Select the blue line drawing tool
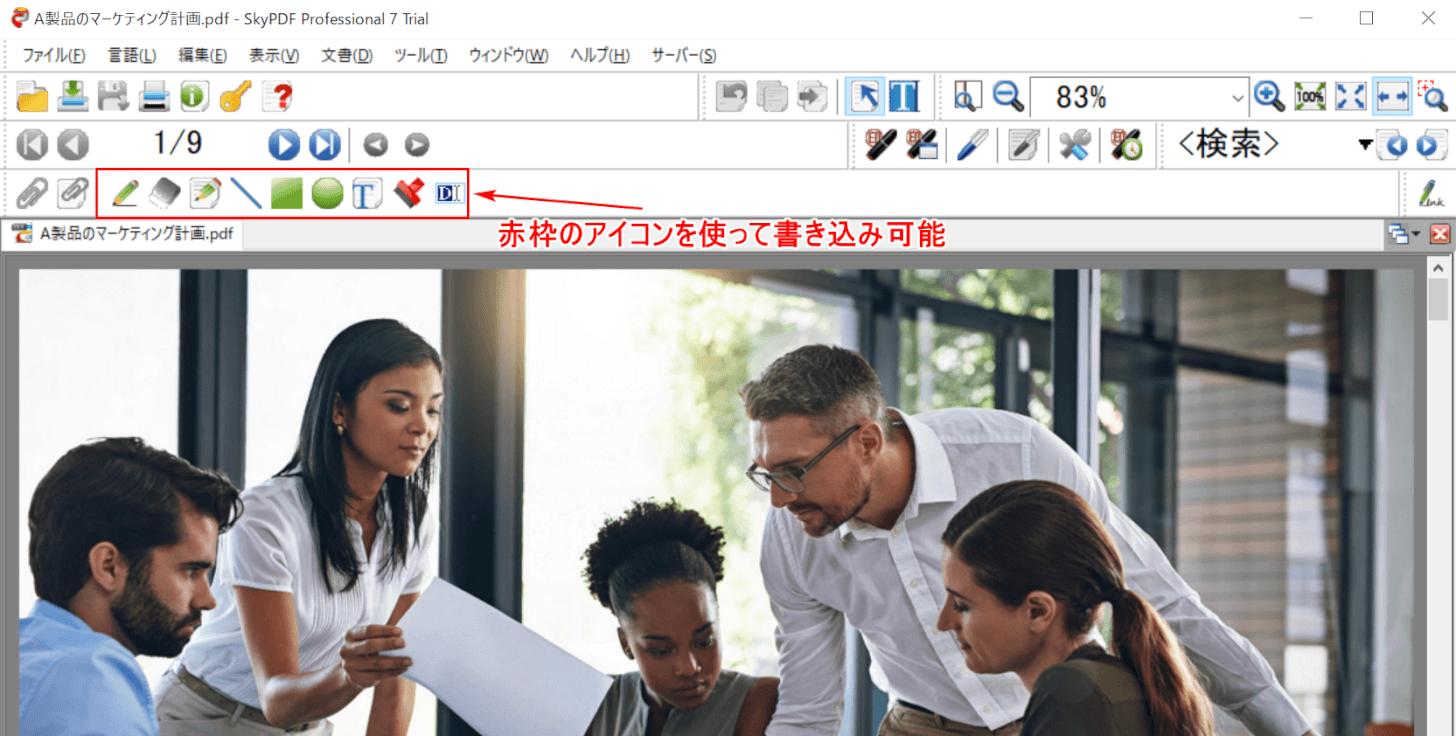 245,193
